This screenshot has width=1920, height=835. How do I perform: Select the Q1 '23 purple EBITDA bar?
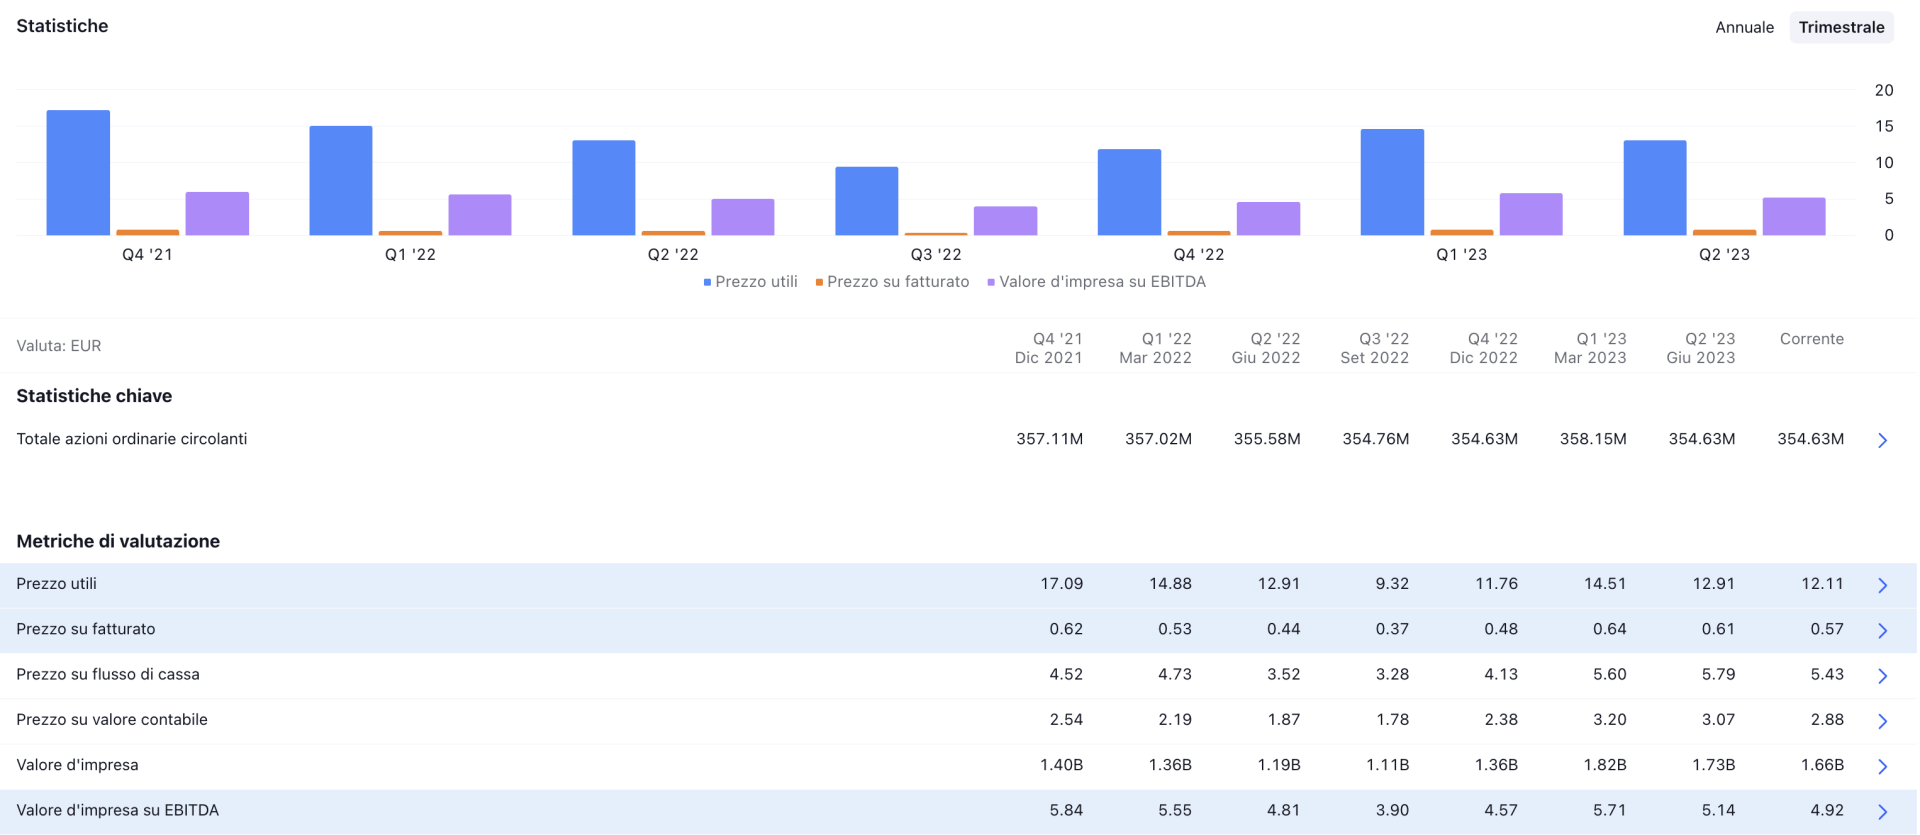[1530, 214]
